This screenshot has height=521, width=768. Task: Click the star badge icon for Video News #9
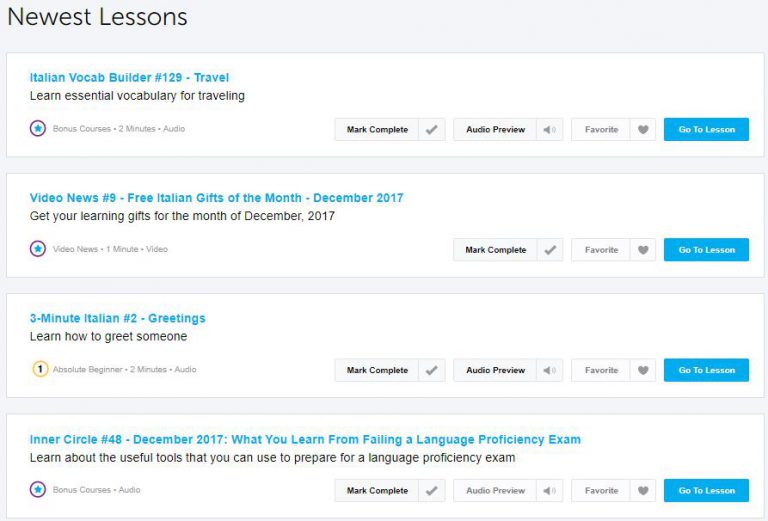pos(38,249)
